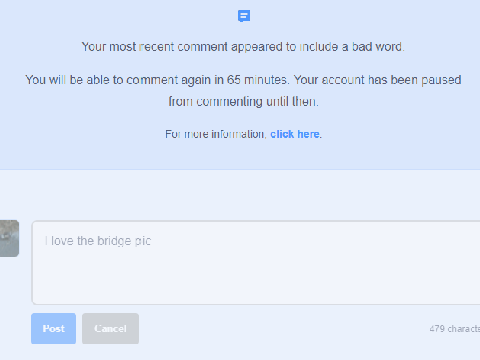480x360 pixels.
Task: Click the user avatar thumbnail beside the comment box
Action: pos(9,238)
